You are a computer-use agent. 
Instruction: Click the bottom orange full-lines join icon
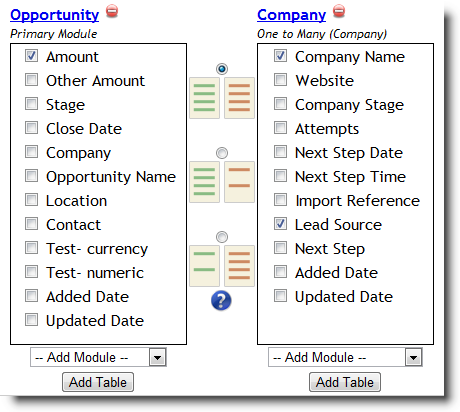click(239, 266)
